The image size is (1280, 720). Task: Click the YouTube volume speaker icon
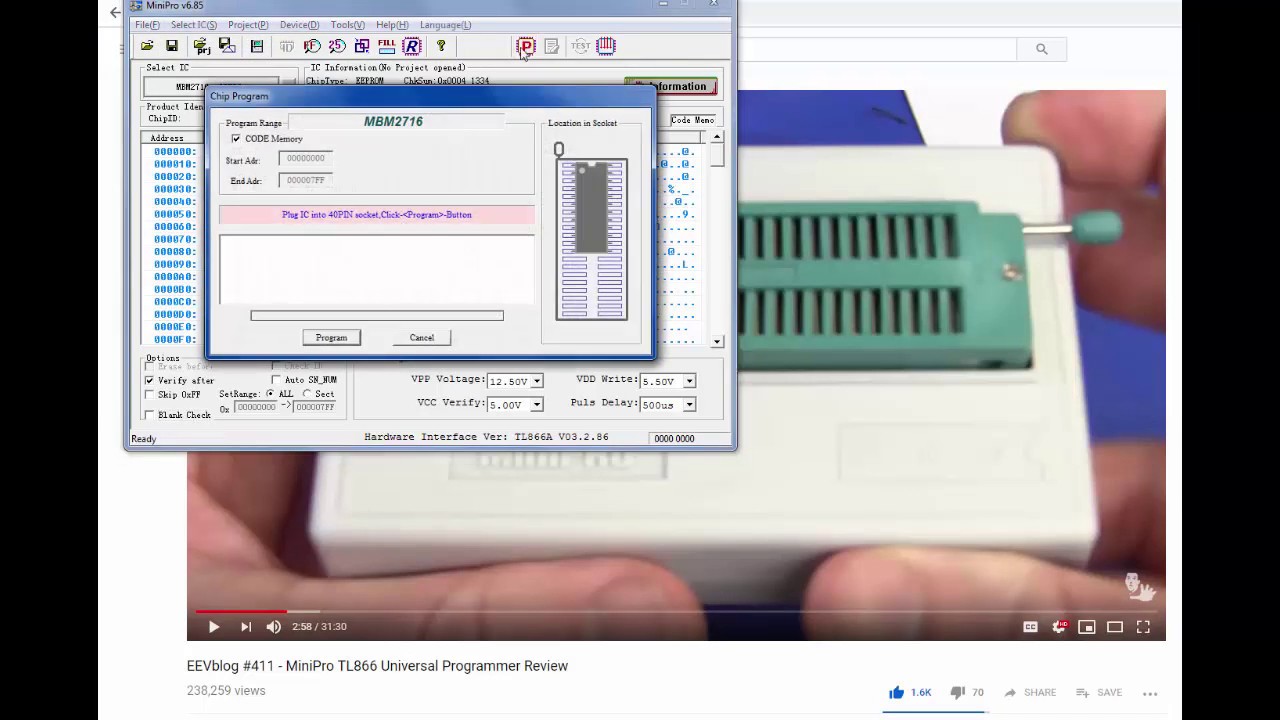click(x=274, y=627)
